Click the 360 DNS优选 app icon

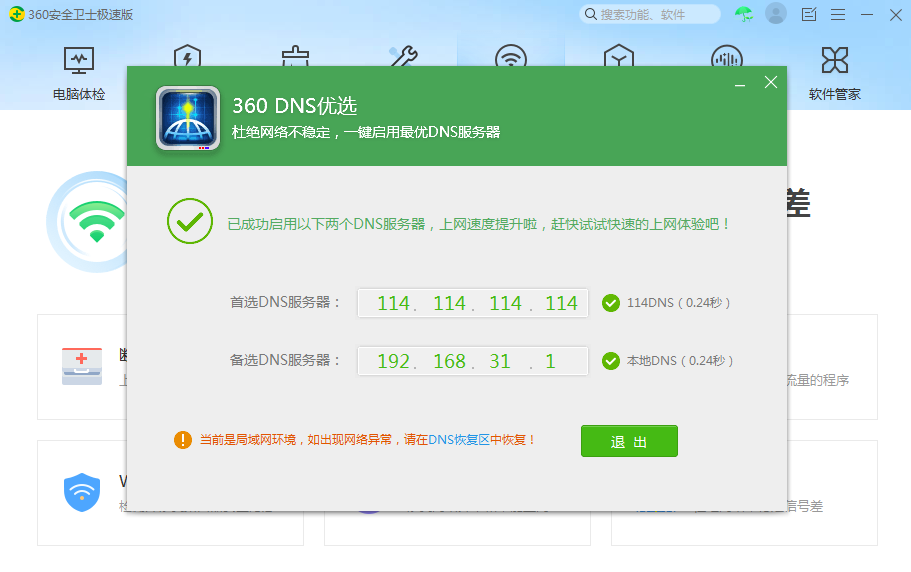188,118
